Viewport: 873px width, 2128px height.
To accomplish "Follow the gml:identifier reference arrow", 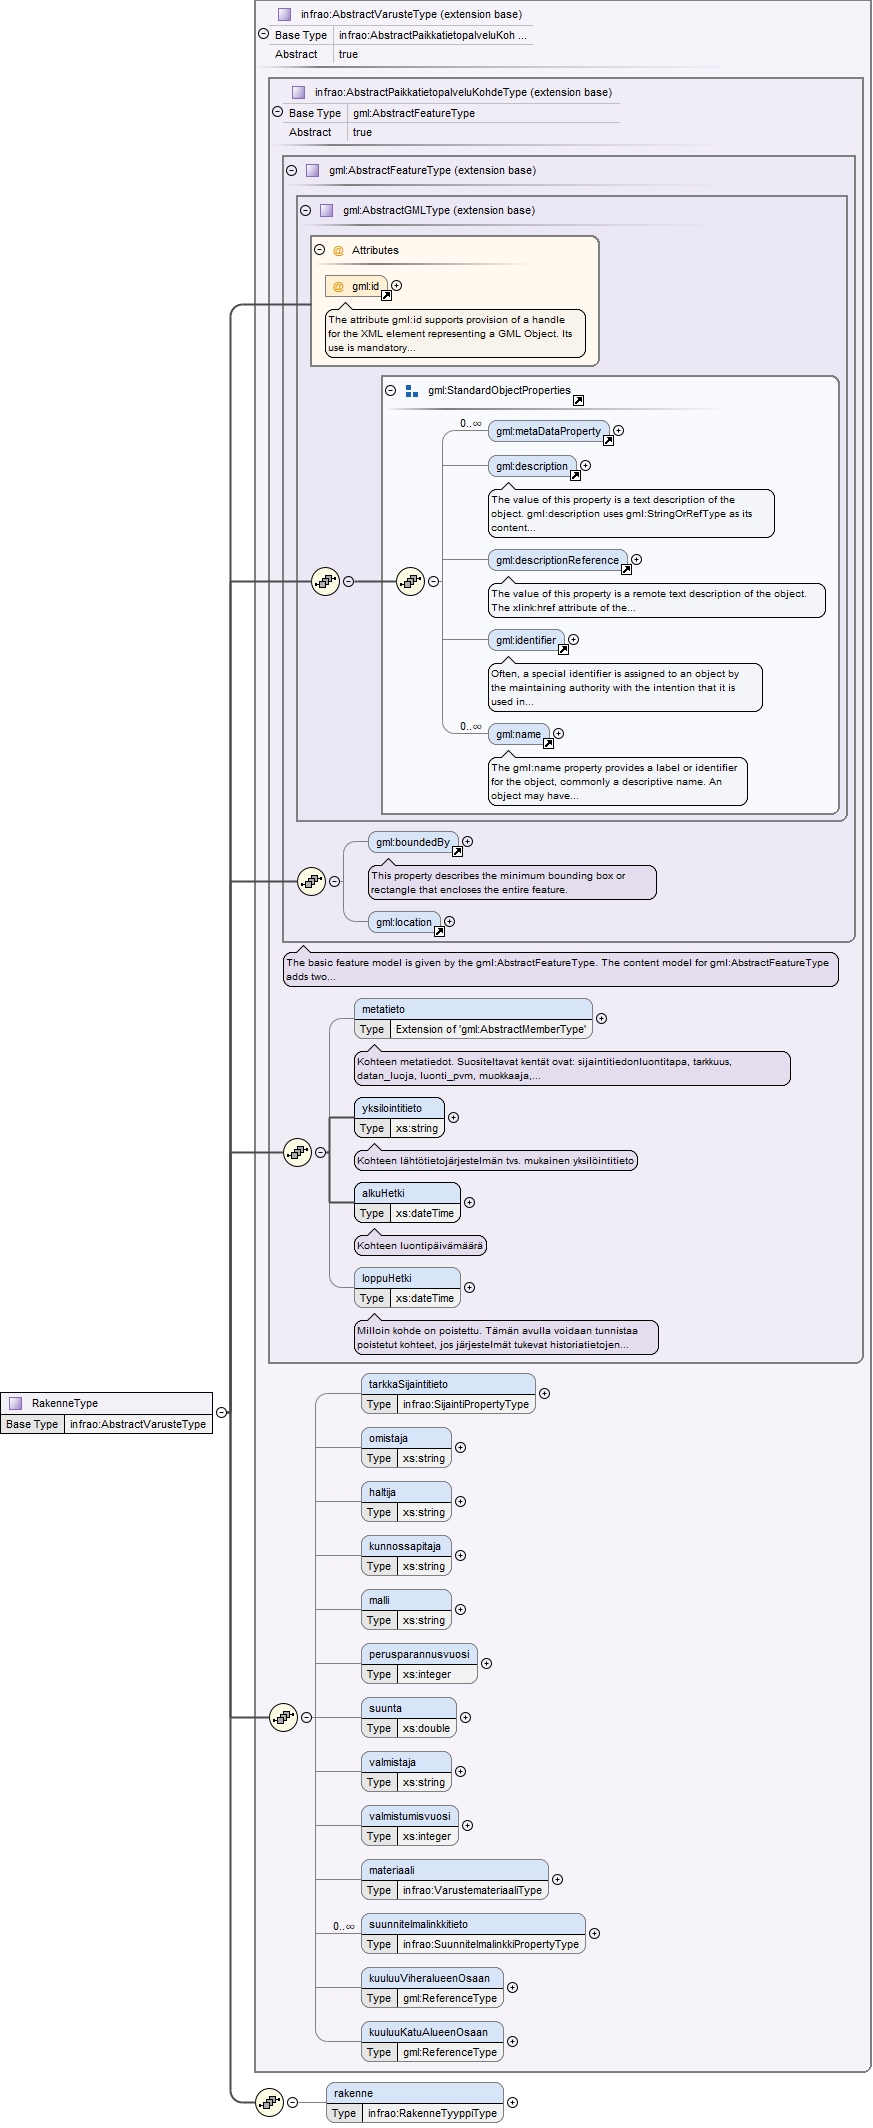I will [563, 649].
